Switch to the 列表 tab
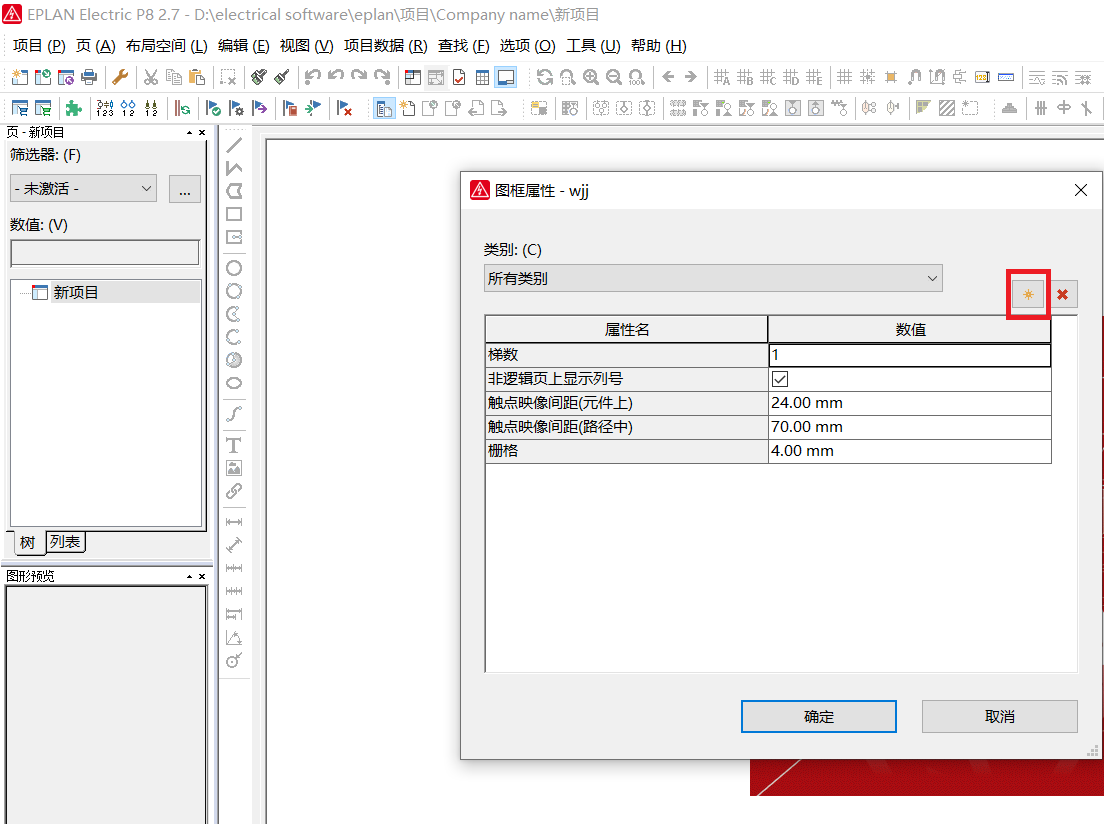Viewport: 1104px width, 824px height. (x=65, y=542)
